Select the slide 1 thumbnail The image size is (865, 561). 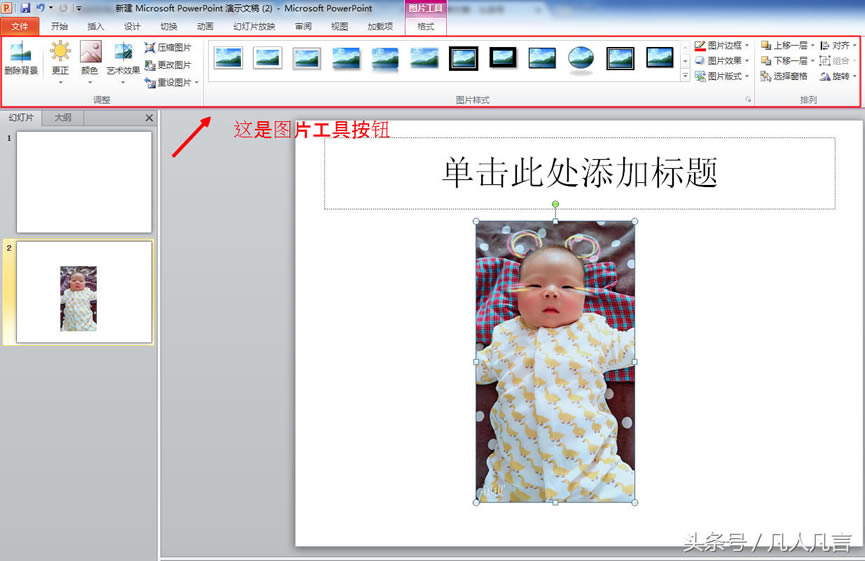coord(84,182)
